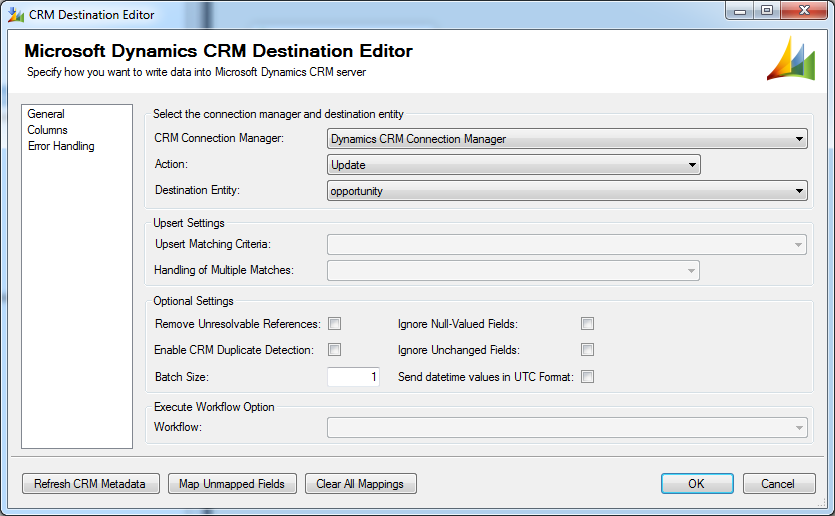Click the Cancel button

(x=779, y=484)
